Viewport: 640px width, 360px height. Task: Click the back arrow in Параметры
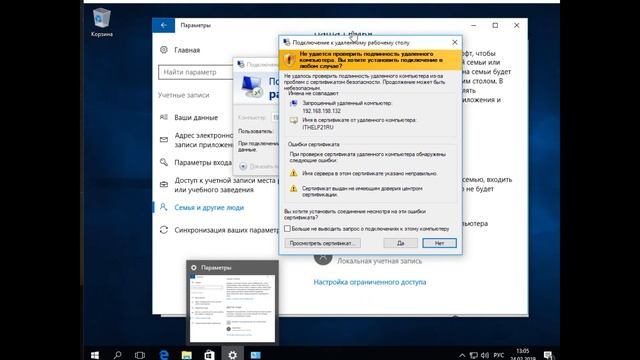[164, 25]
